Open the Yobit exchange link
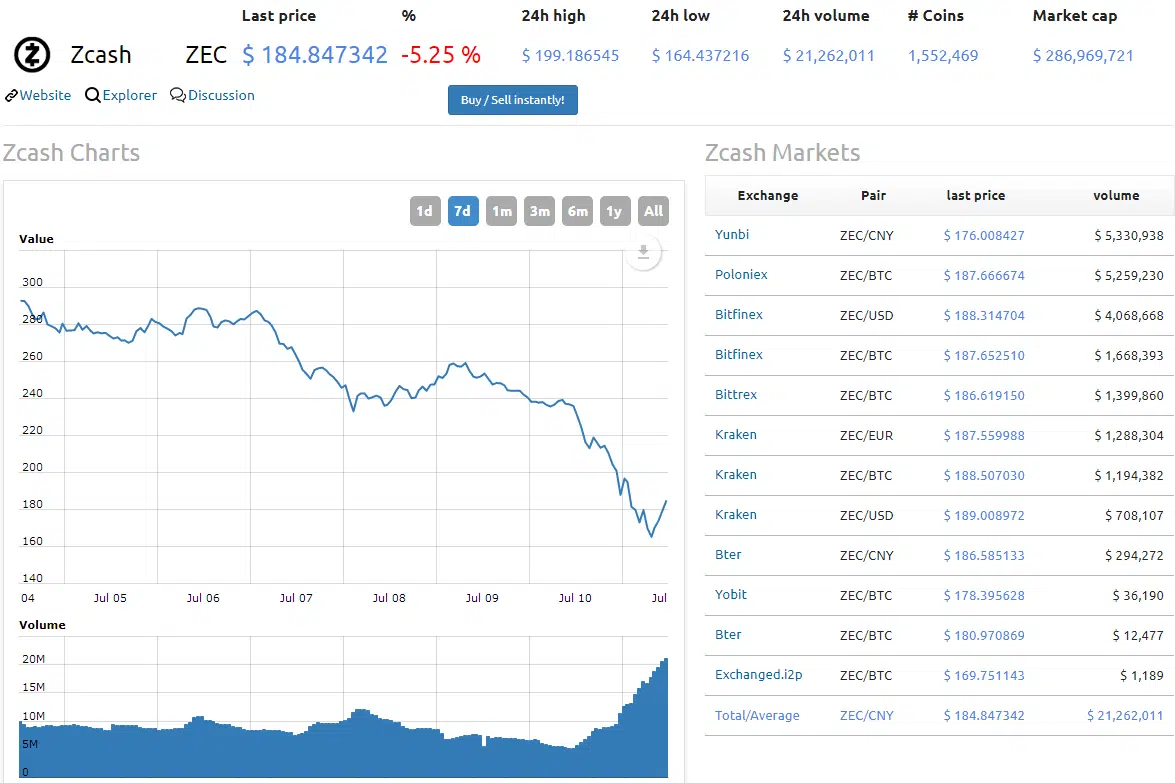The width and height of the screenshot is (1175, 783). [x=731, y=594]
